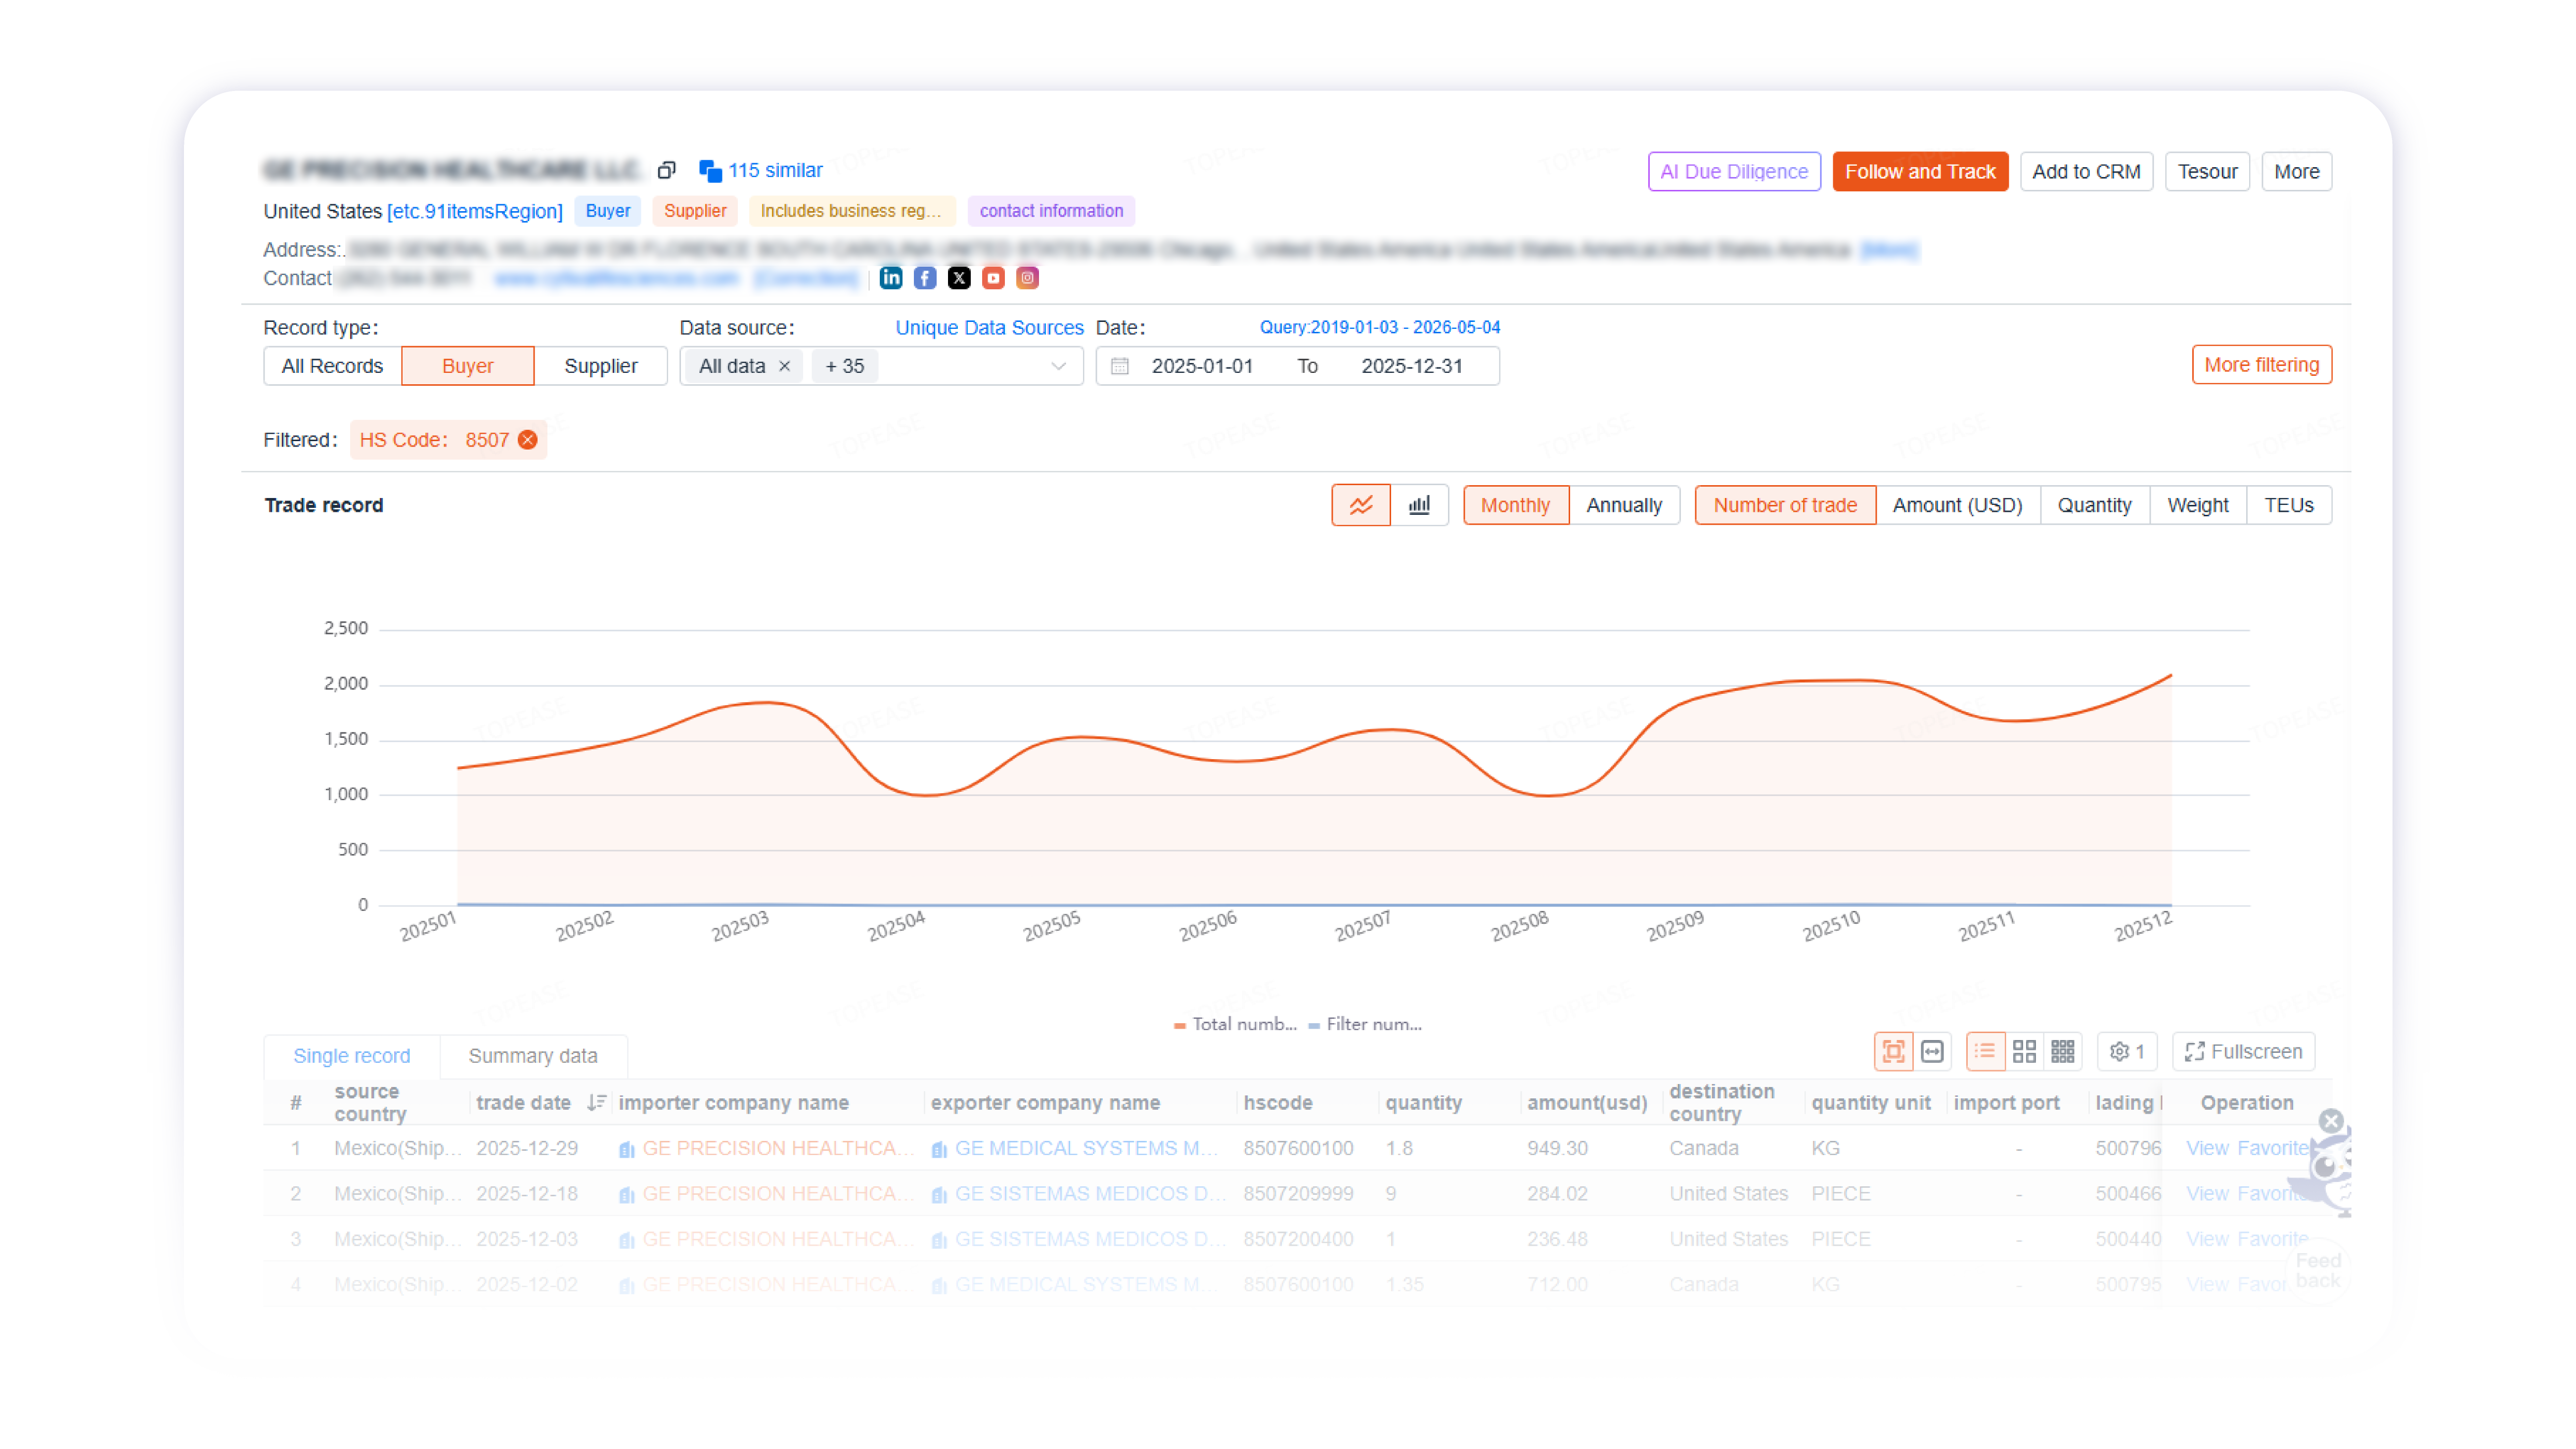2576x1449 pixels.
Task: Click the hscode 8507209999 cell
Action: pos(1298,1194)
